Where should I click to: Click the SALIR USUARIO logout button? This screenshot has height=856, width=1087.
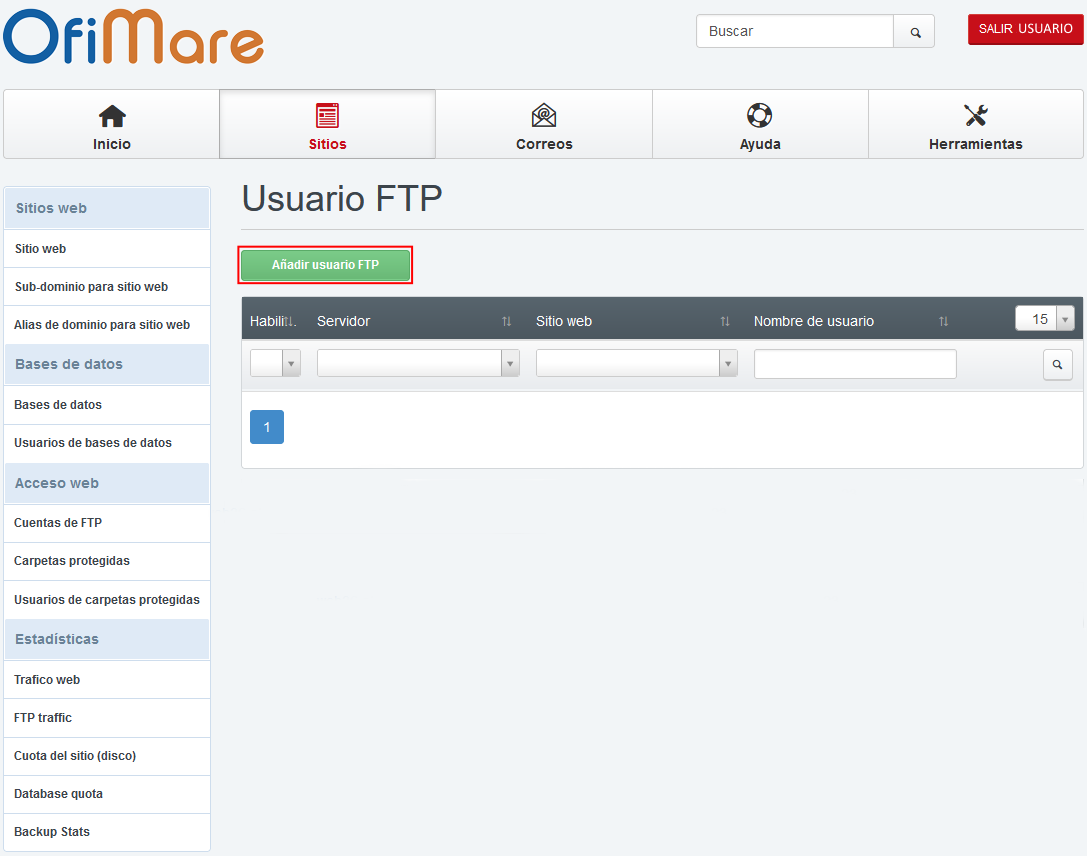pyautogui.click(x=1025, y=29)
